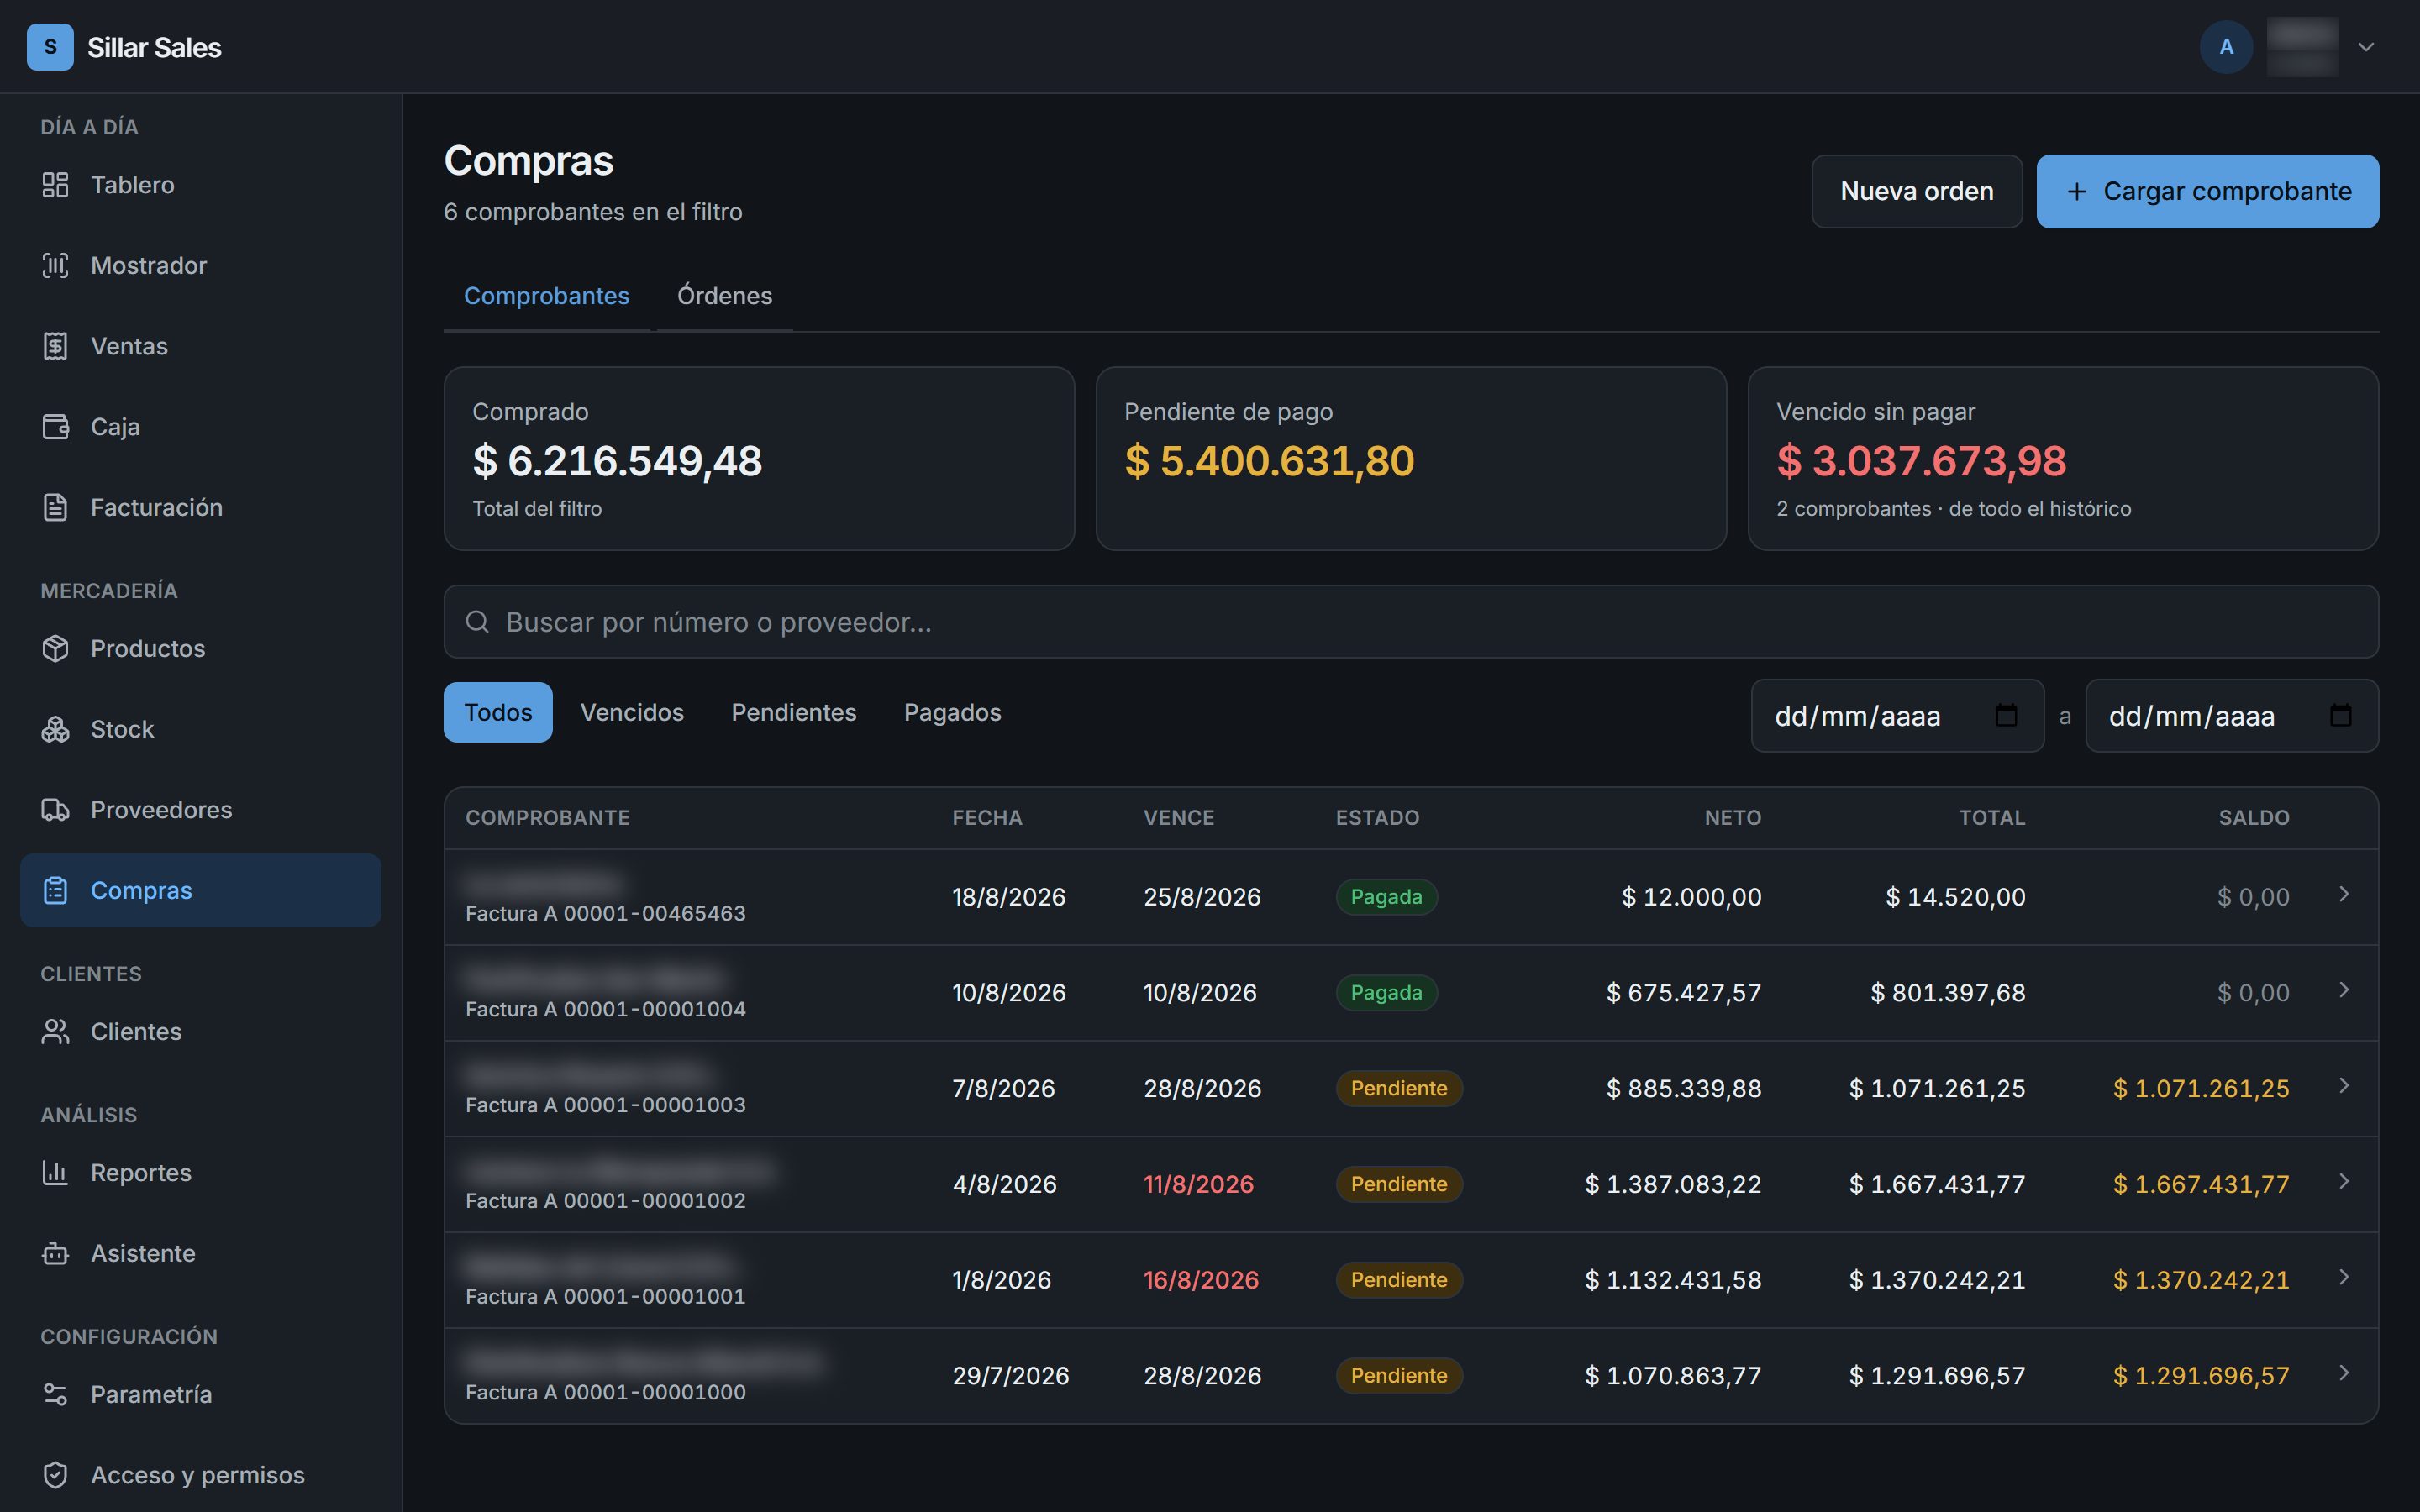Click the Facturación document icon
This screenshot has width=2420, height=1512.
click(55, 507)
